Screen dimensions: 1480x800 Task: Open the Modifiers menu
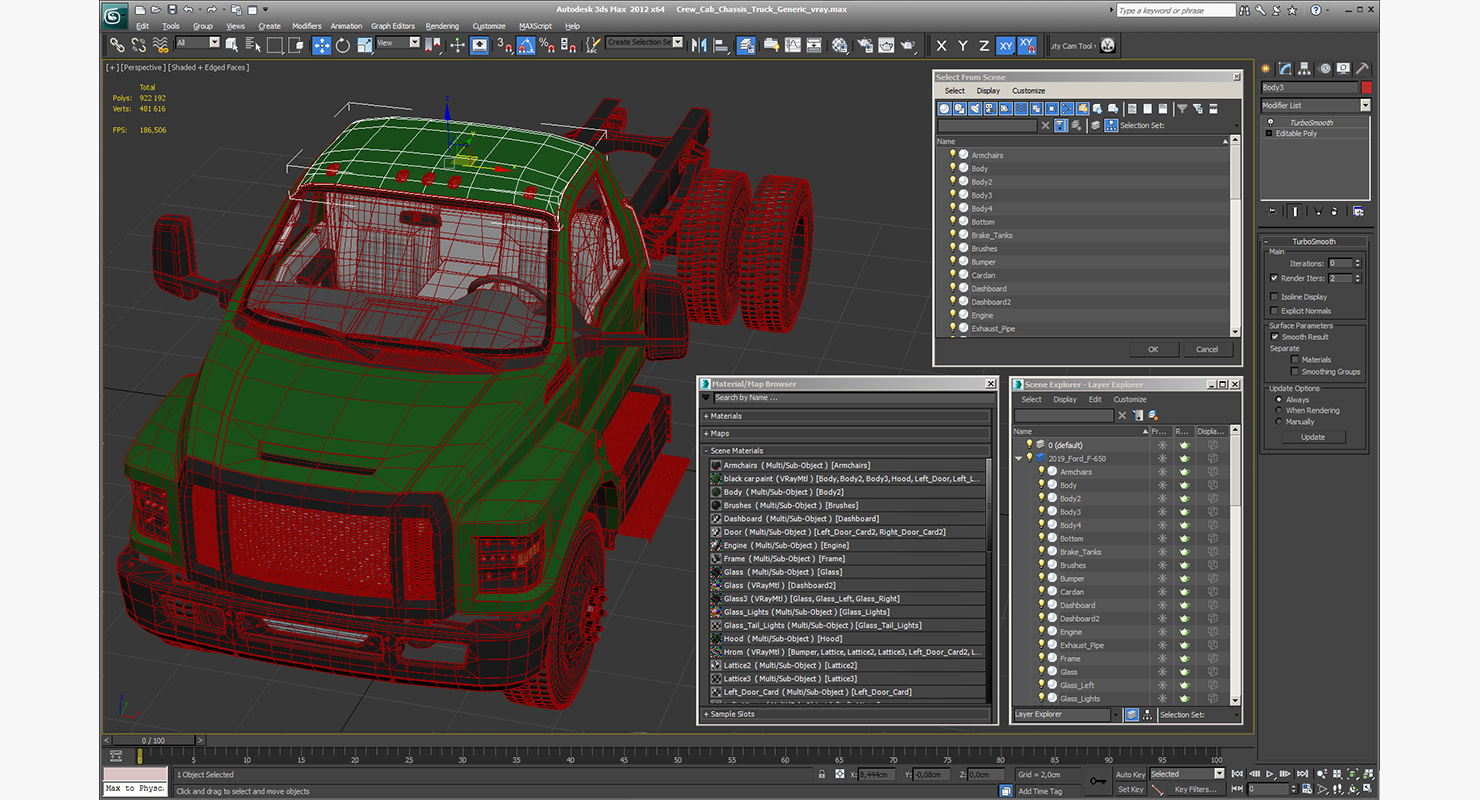(306, 26)
